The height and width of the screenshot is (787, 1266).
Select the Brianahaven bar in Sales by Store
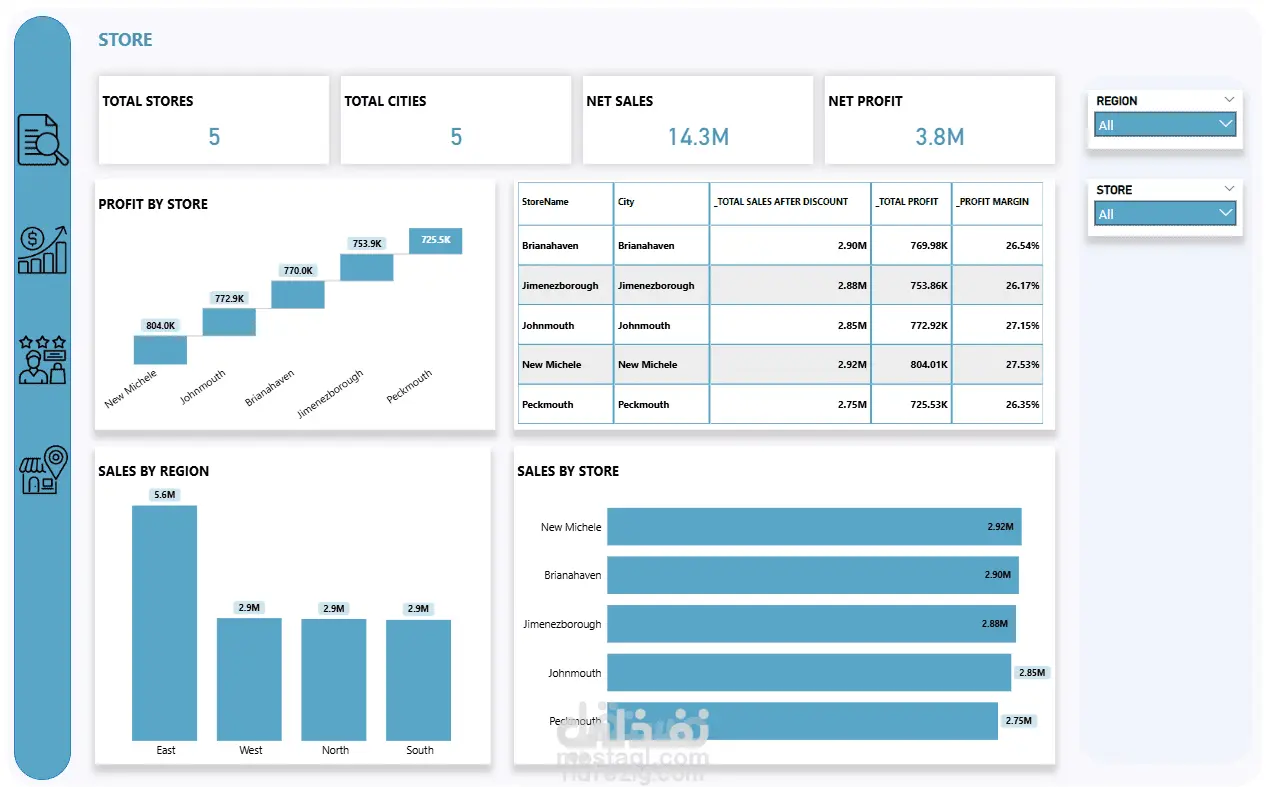tap(813, 575)
